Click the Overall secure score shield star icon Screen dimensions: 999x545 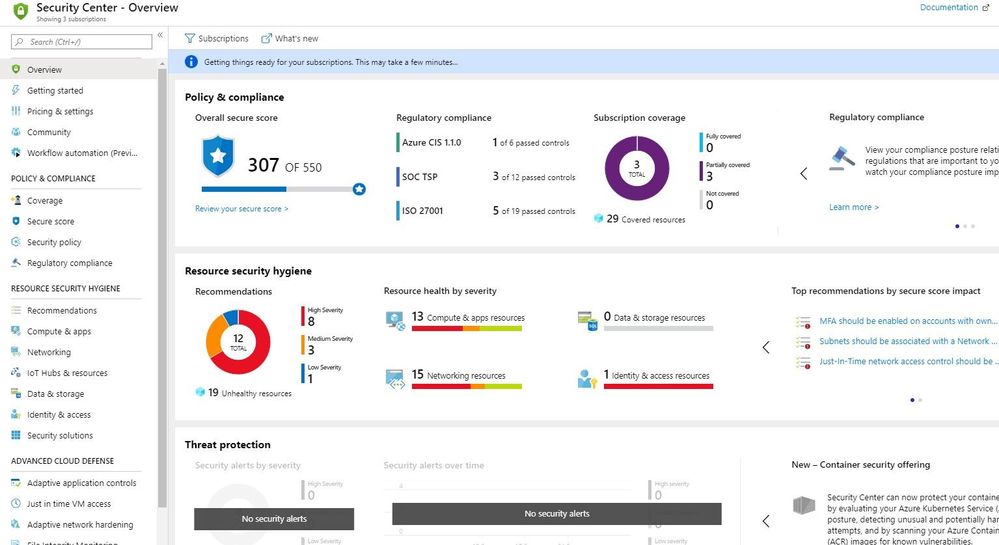point(218,156)
